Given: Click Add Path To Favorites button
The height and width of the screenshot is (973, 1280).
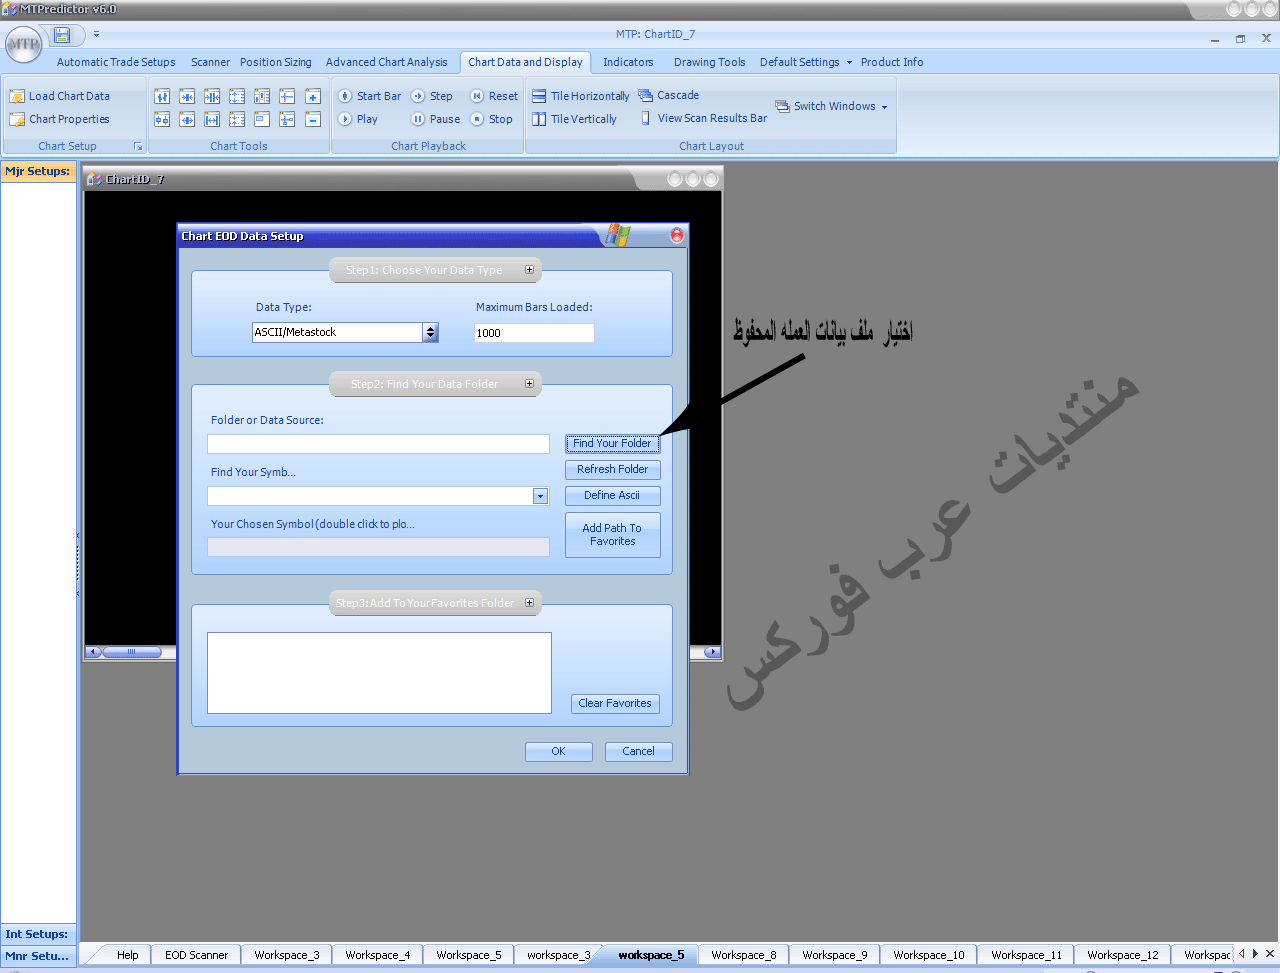Looking at the screenshot, I should (612, 535).
